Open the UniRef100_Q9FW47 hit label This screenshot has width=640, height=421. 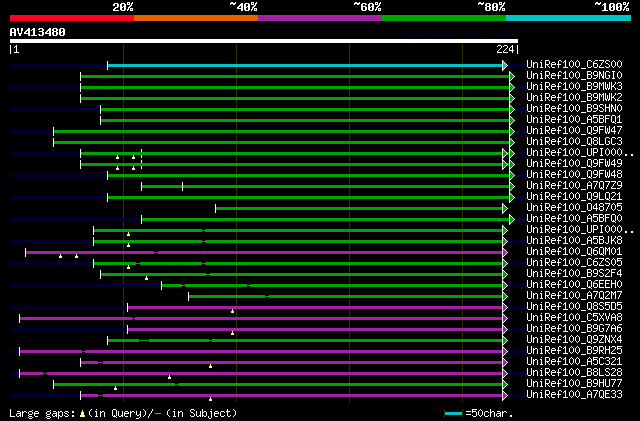point(574,130)
